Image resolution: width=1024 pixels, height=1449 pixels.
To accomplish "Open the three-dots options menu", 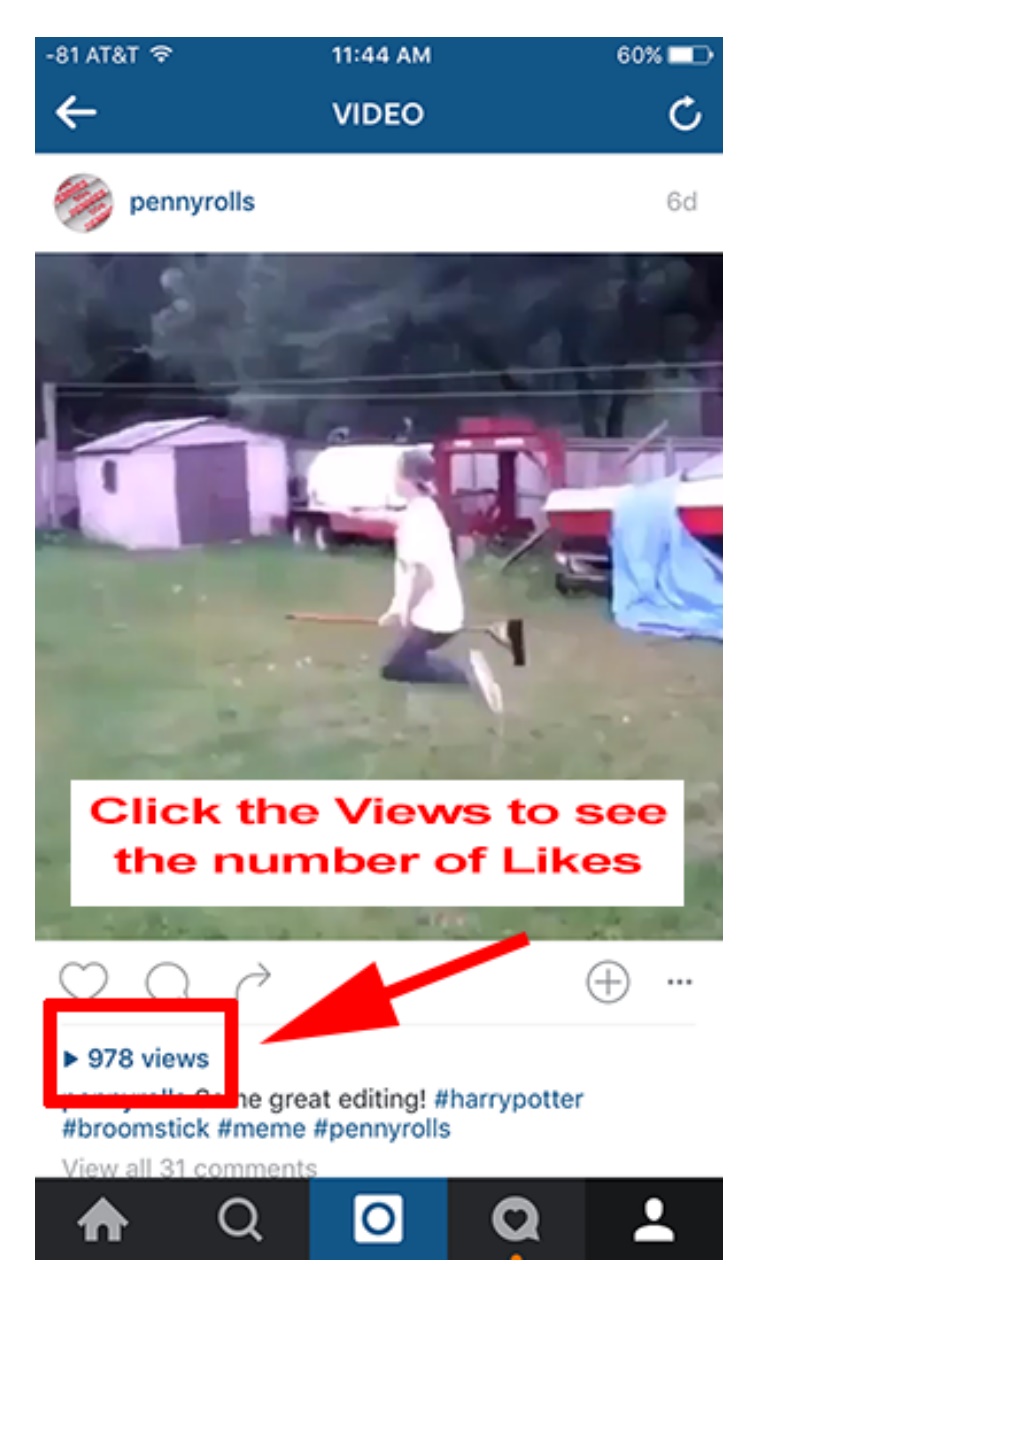I will [x=680, y=982].
